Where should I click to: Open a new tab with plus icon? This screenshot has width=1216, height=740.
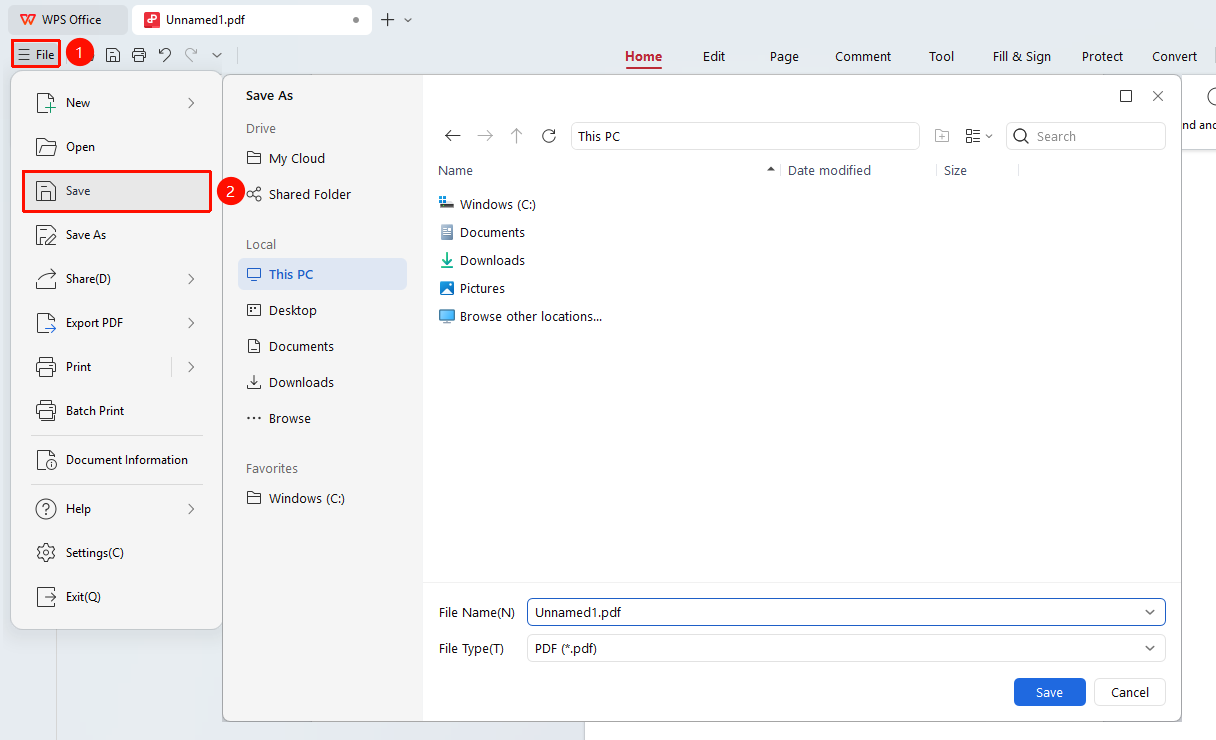coord(388,19)
